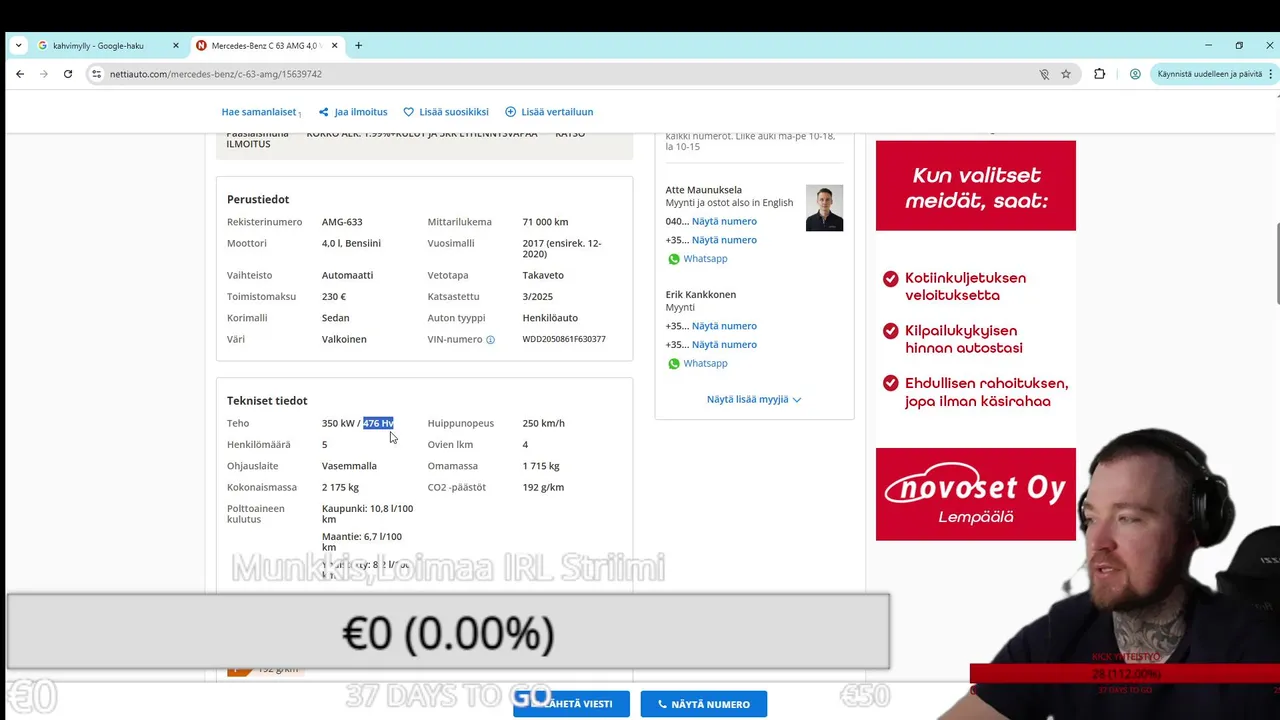Click the top speed value 250 km/h

click(543, 423)
